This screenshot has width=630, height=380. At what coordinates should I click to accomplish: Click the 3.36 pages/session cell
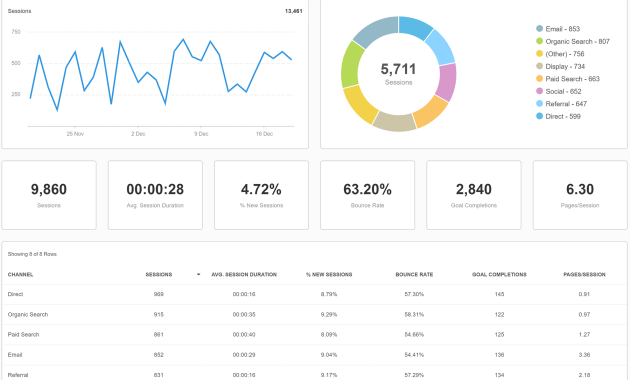pyautogui.click(x=584, y=355)
